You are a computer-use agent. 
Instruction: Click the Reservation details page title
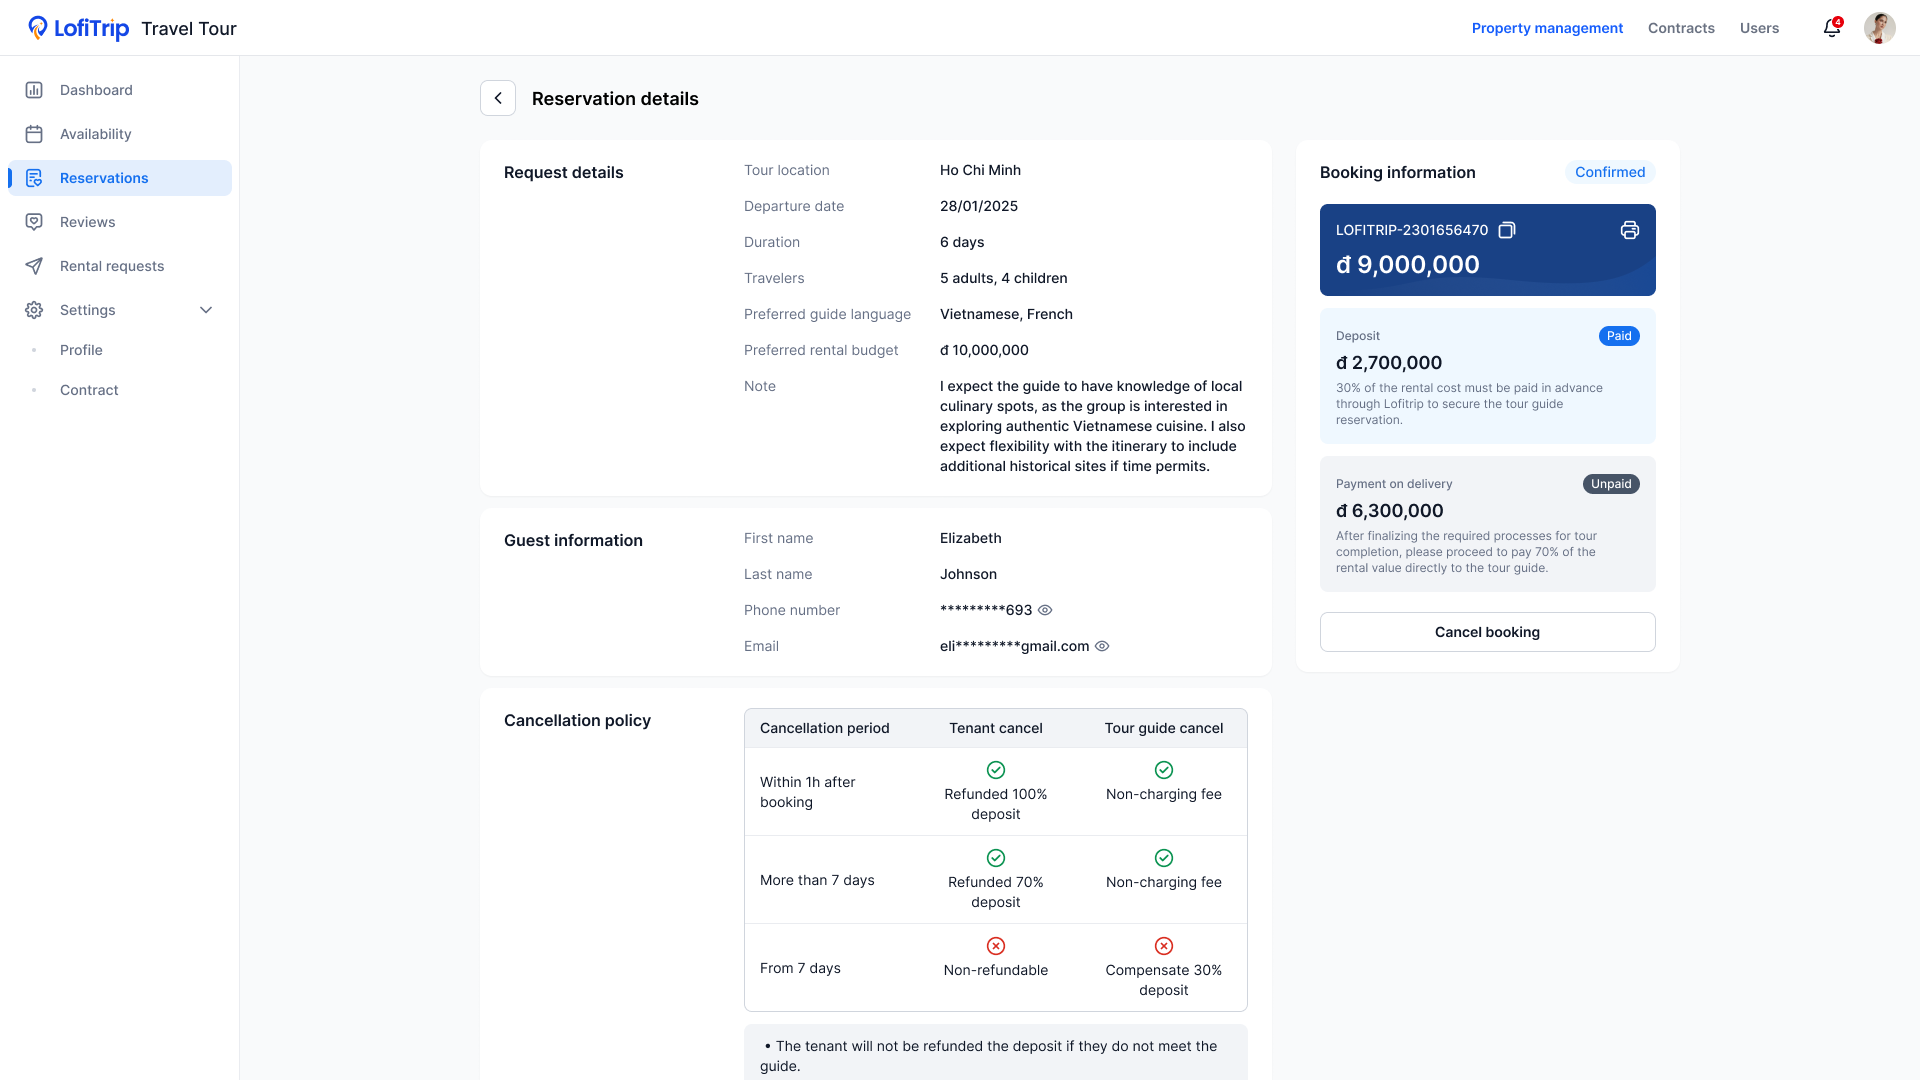[x=615, y=98]
